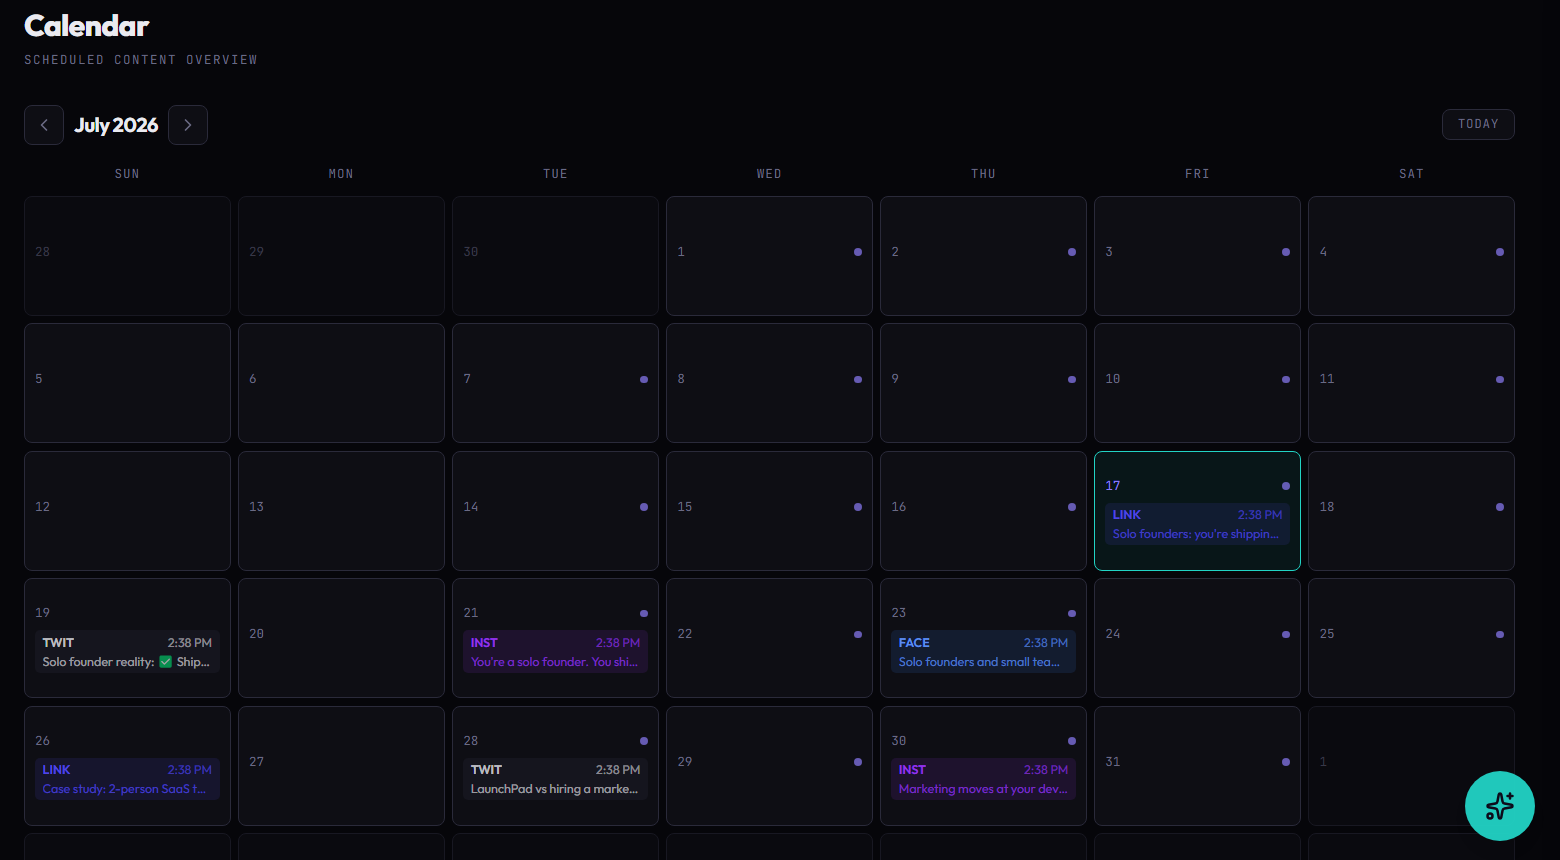Image resolution: width=1560 pixels, height=860 pixels.
Task: Open the INST post on July 21
Action: click(x=555, y=652)
